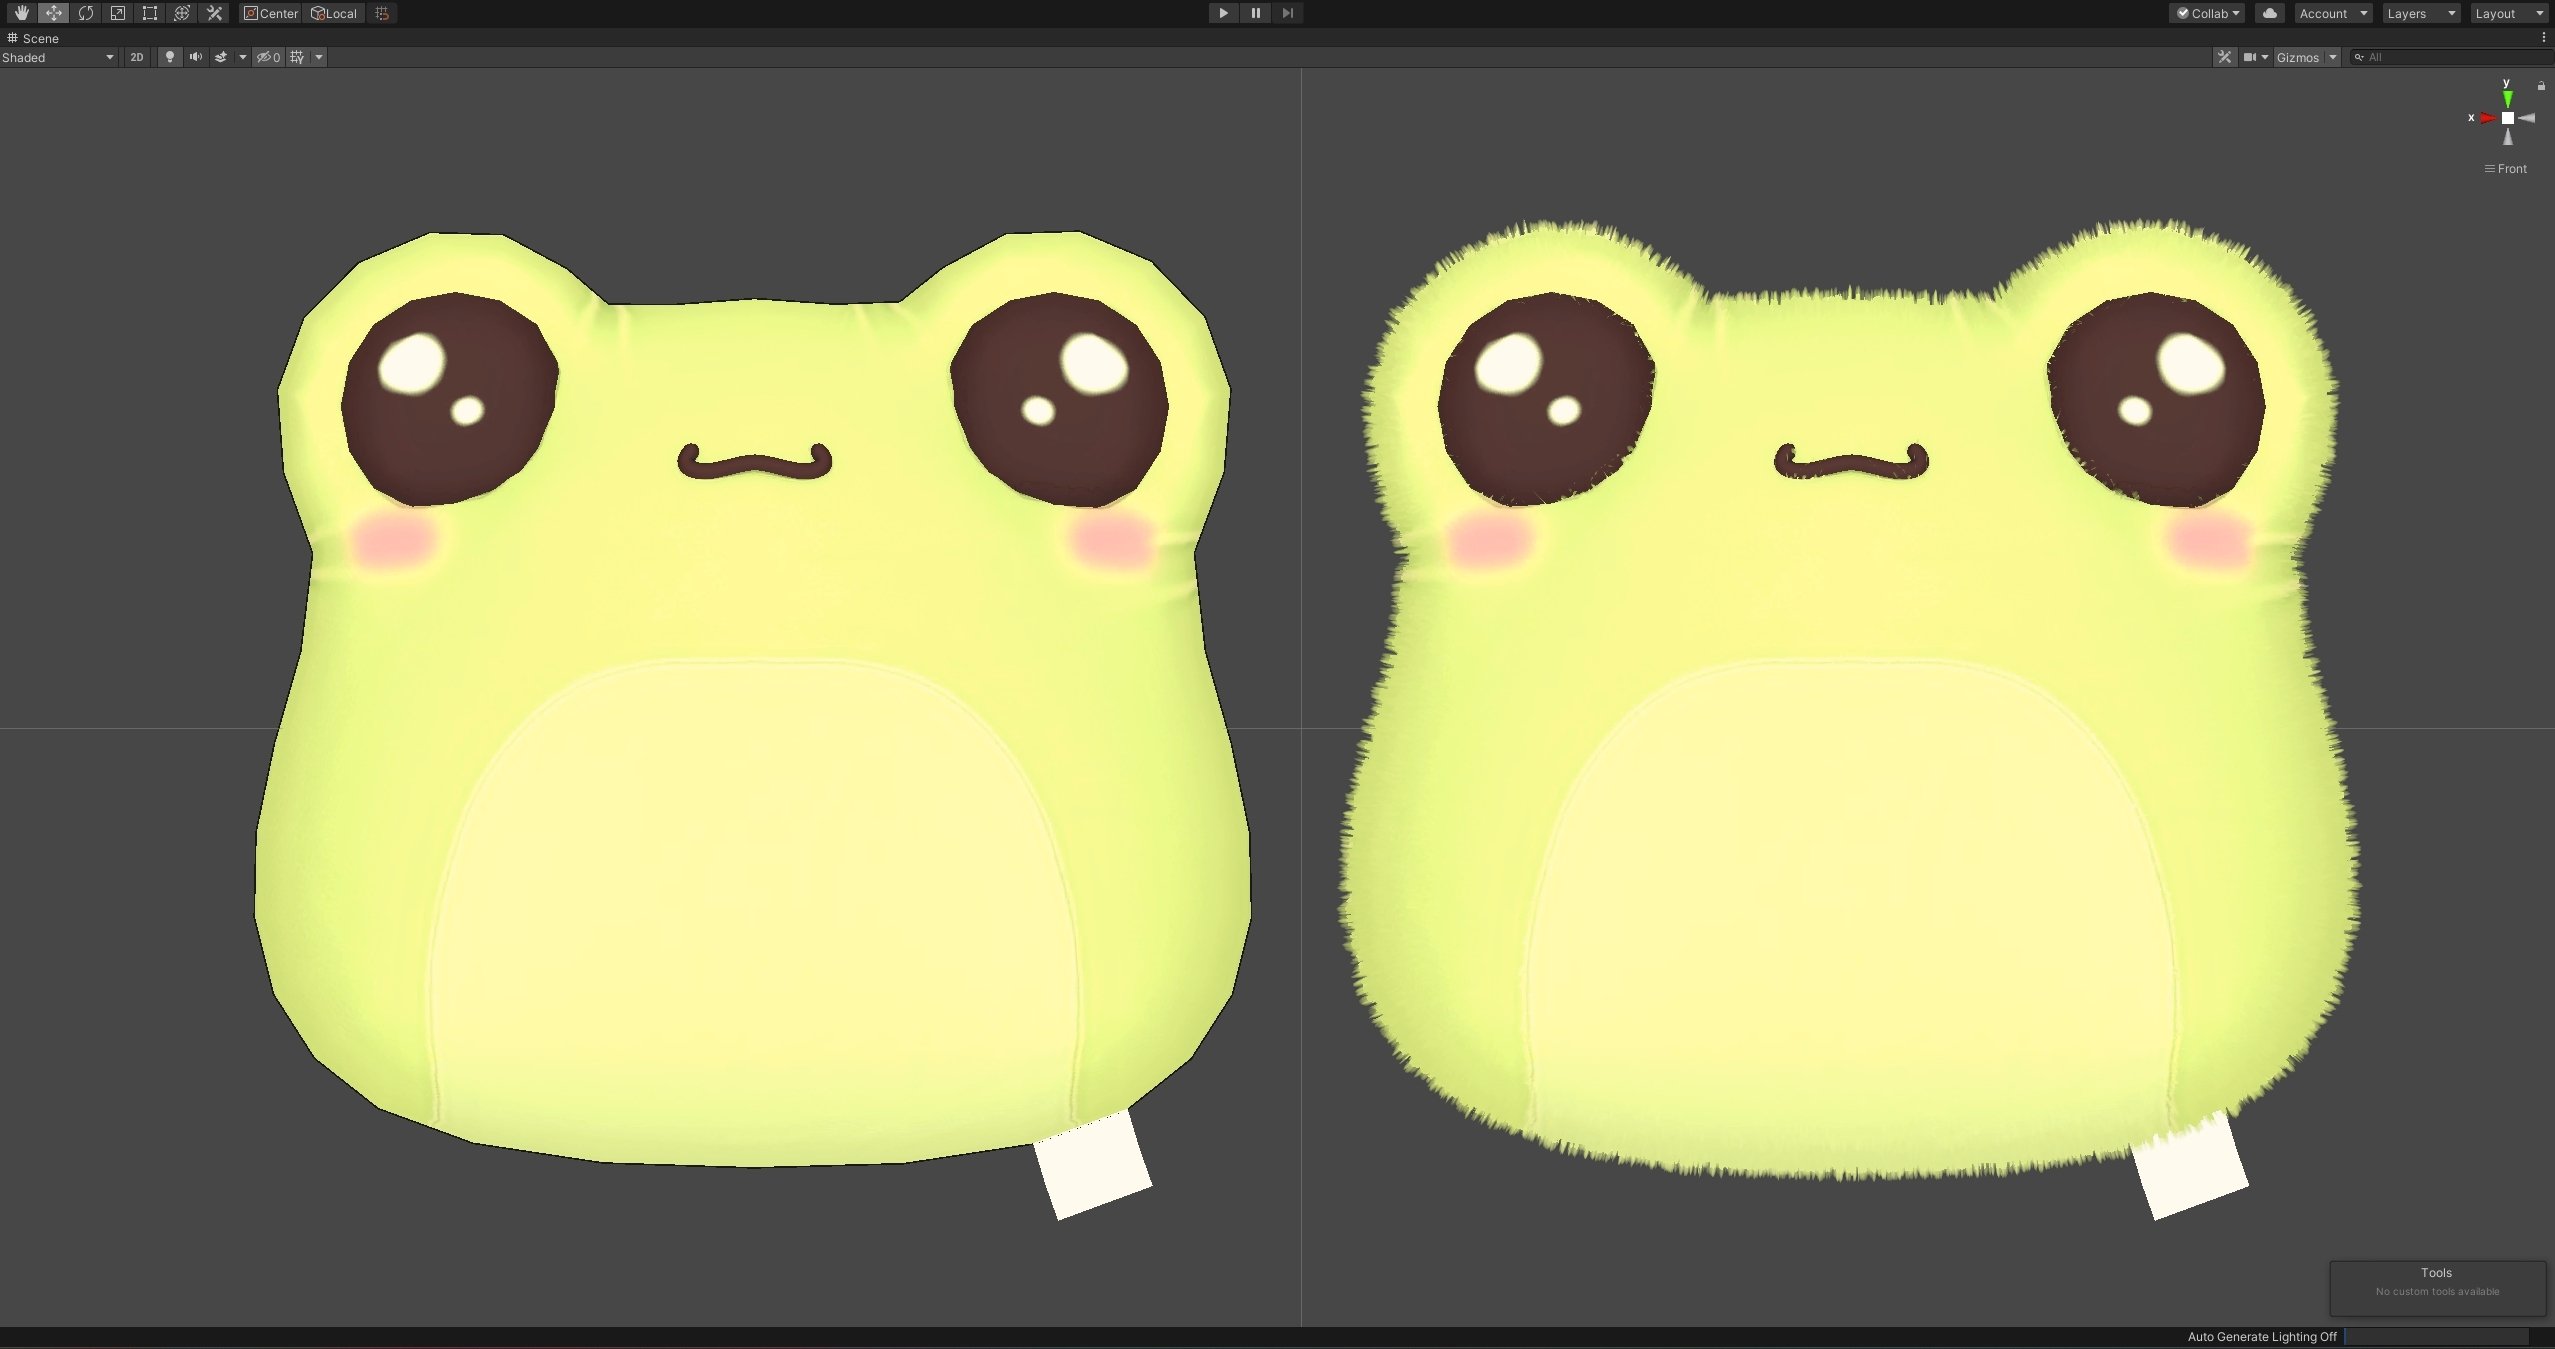2555x1349 pixels.
Task: Toggle scene lighting lightbulb
Action: click(x=170, y=57)
